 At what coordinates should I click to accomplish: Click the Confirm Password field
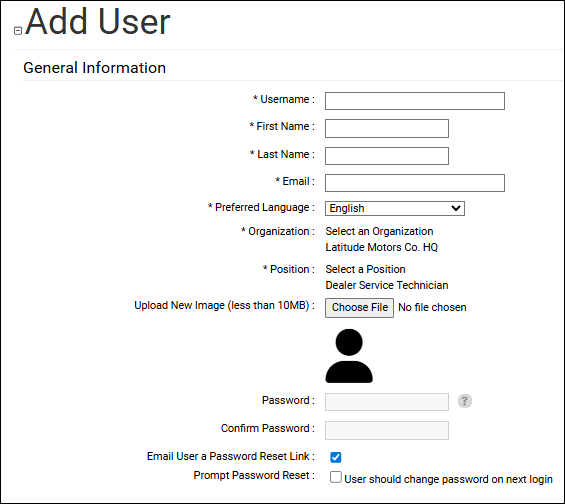pos(387,430)
